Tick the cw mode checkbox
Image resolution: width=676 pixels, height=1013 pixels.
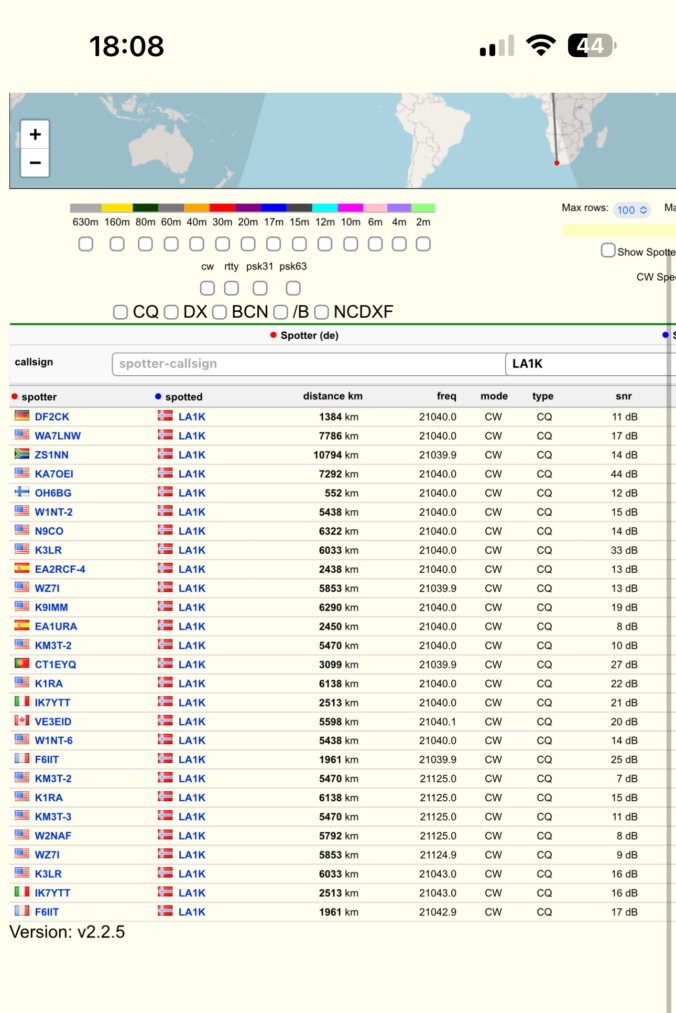point(208,288)
